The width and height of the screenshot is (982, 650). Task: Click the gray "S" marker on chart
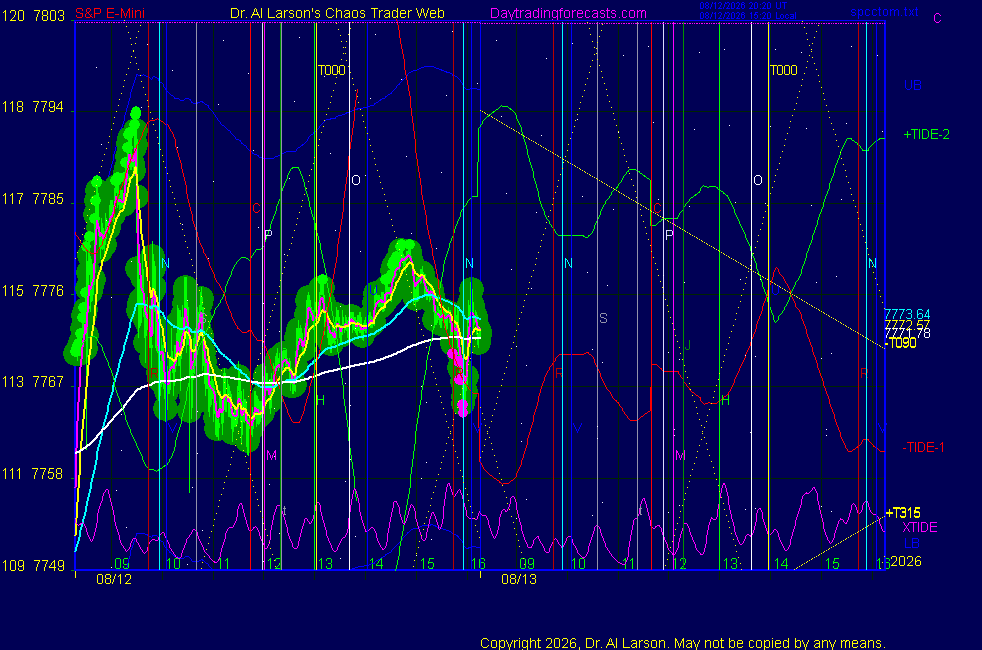click(603, 318)
